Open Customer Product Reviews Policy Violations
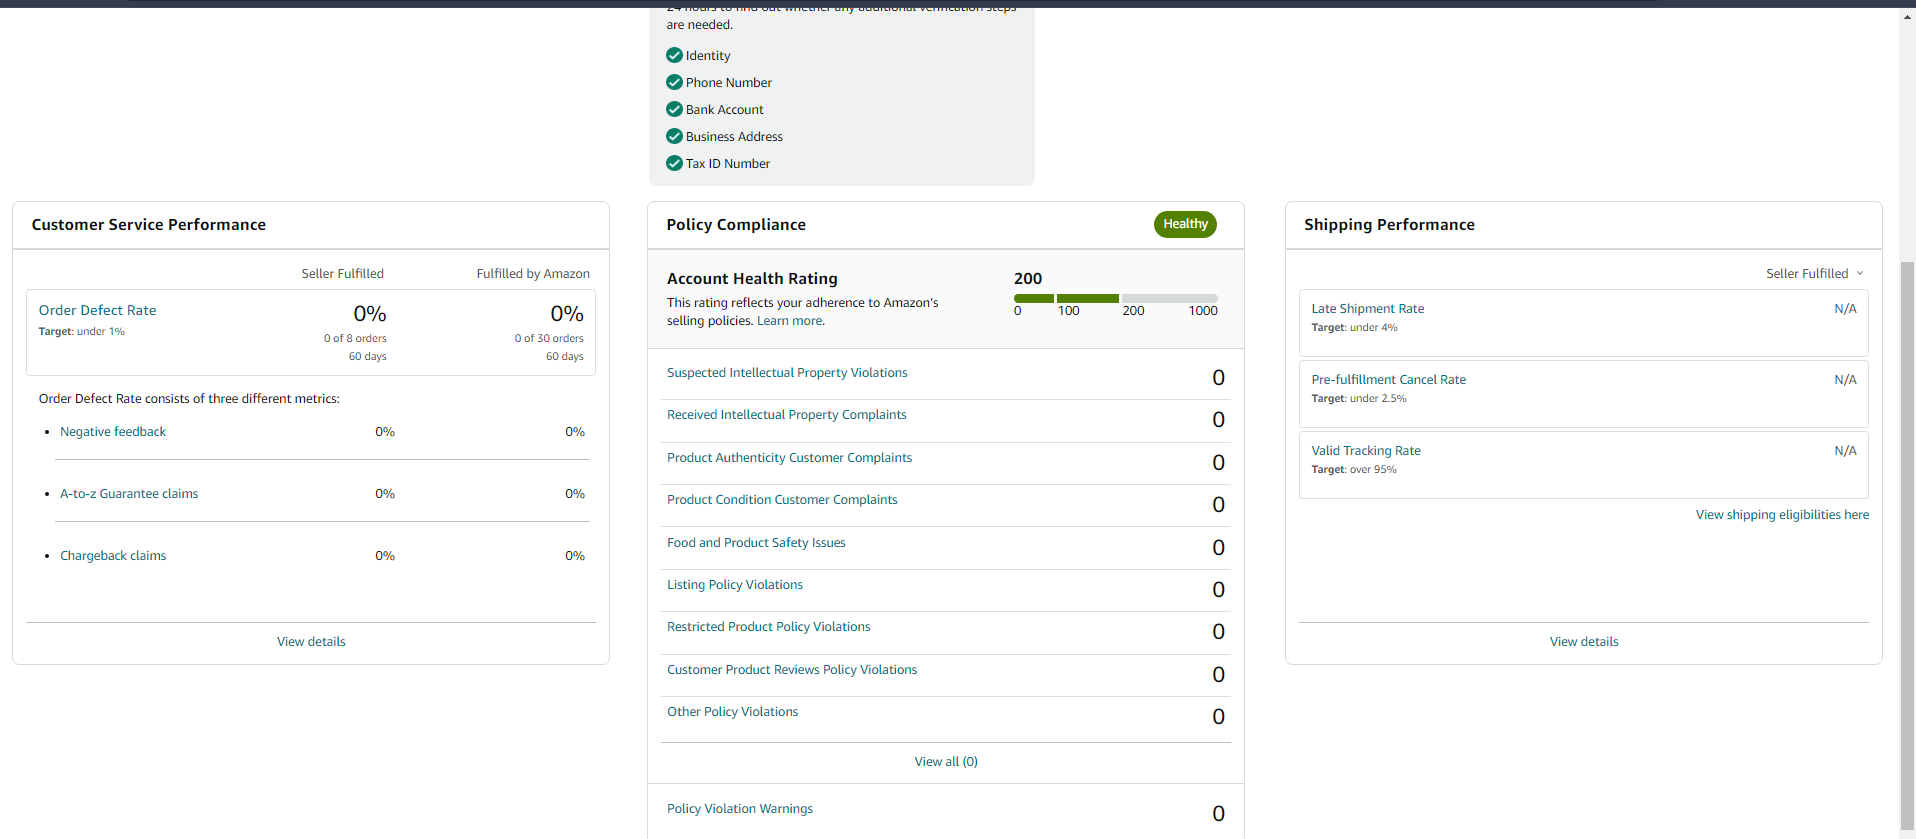This screenshot has height=839, width=1916. click(792, 669)
